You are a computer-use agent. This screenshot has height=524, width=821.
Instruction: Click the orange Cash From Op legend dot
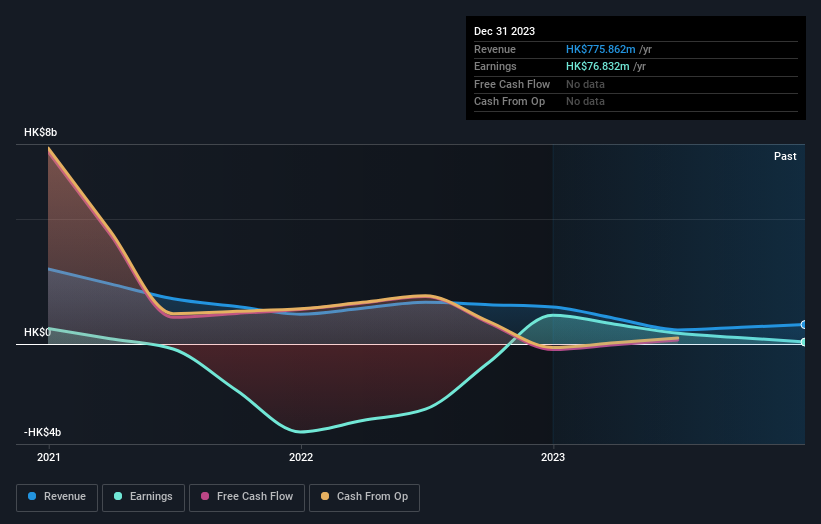pyautogui.click(x=325, y=496)
